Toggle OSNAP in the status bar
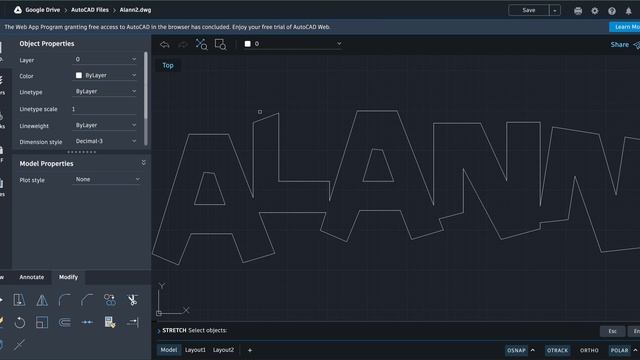This screenshot has height=360, width=640. (516, 350)
